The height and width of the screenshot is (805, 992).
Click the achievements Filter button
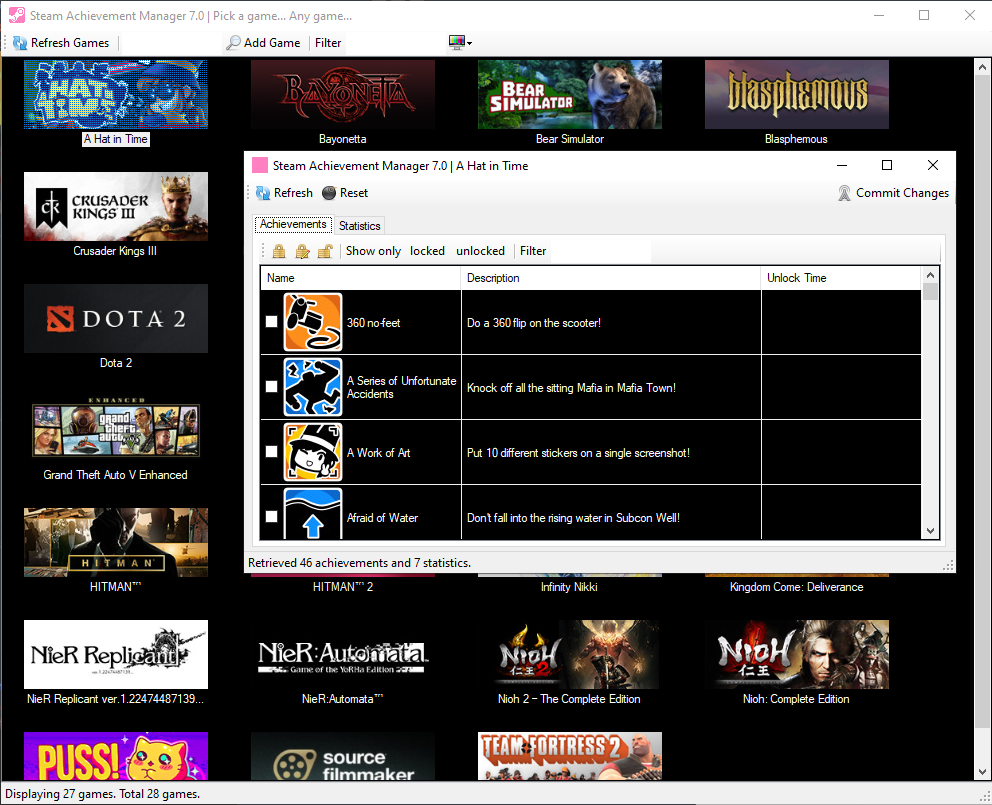533,251
